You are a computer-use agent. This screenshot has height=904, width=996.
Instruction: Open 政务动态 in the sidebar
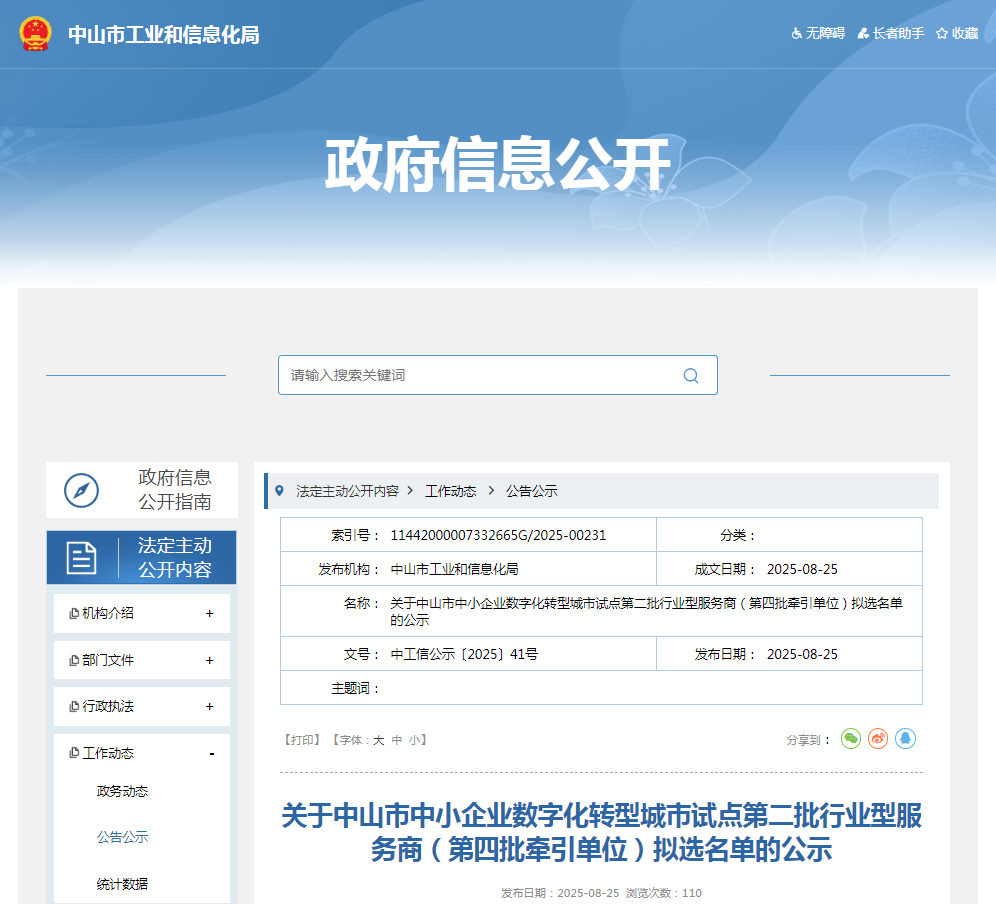[122, 792]
